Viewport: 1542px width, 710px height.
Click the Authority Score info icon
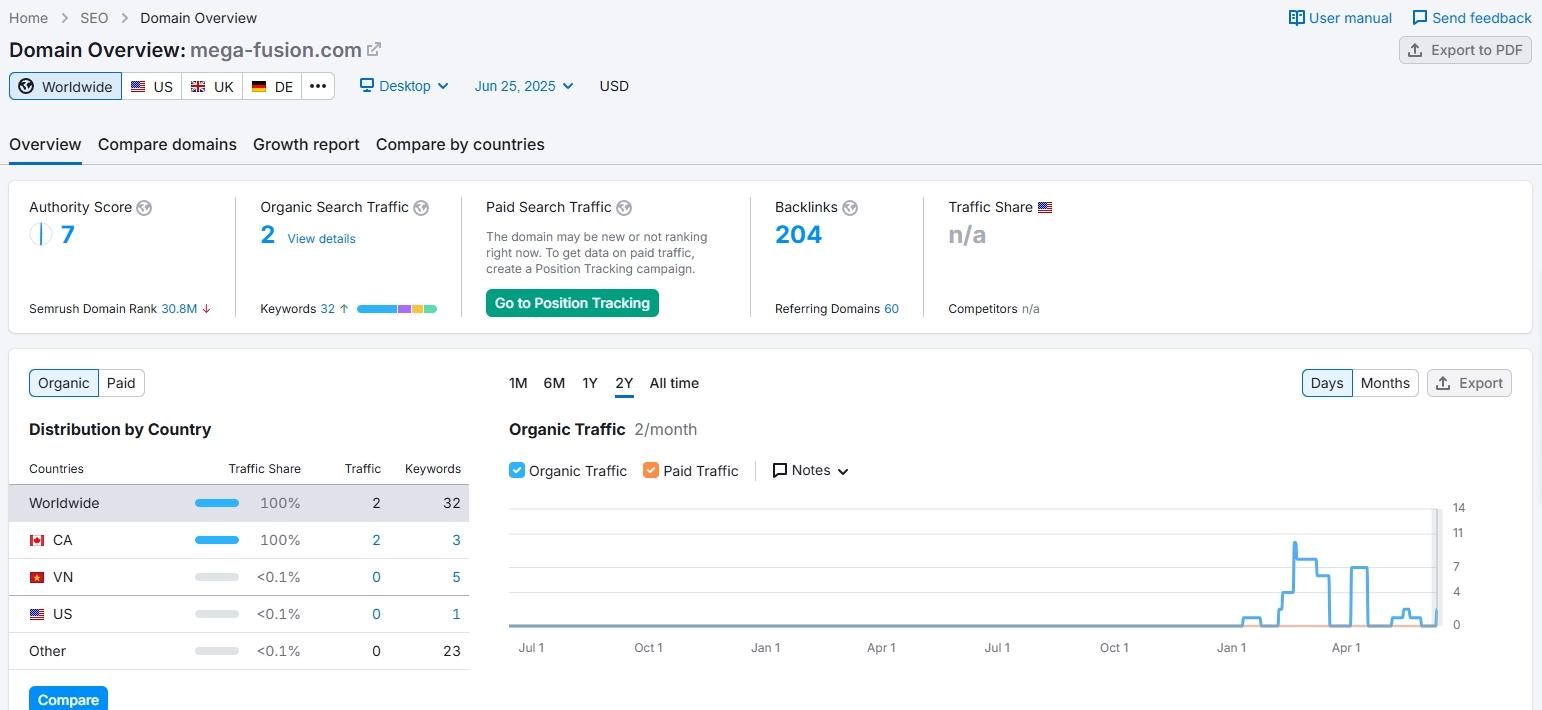point(144,208)
